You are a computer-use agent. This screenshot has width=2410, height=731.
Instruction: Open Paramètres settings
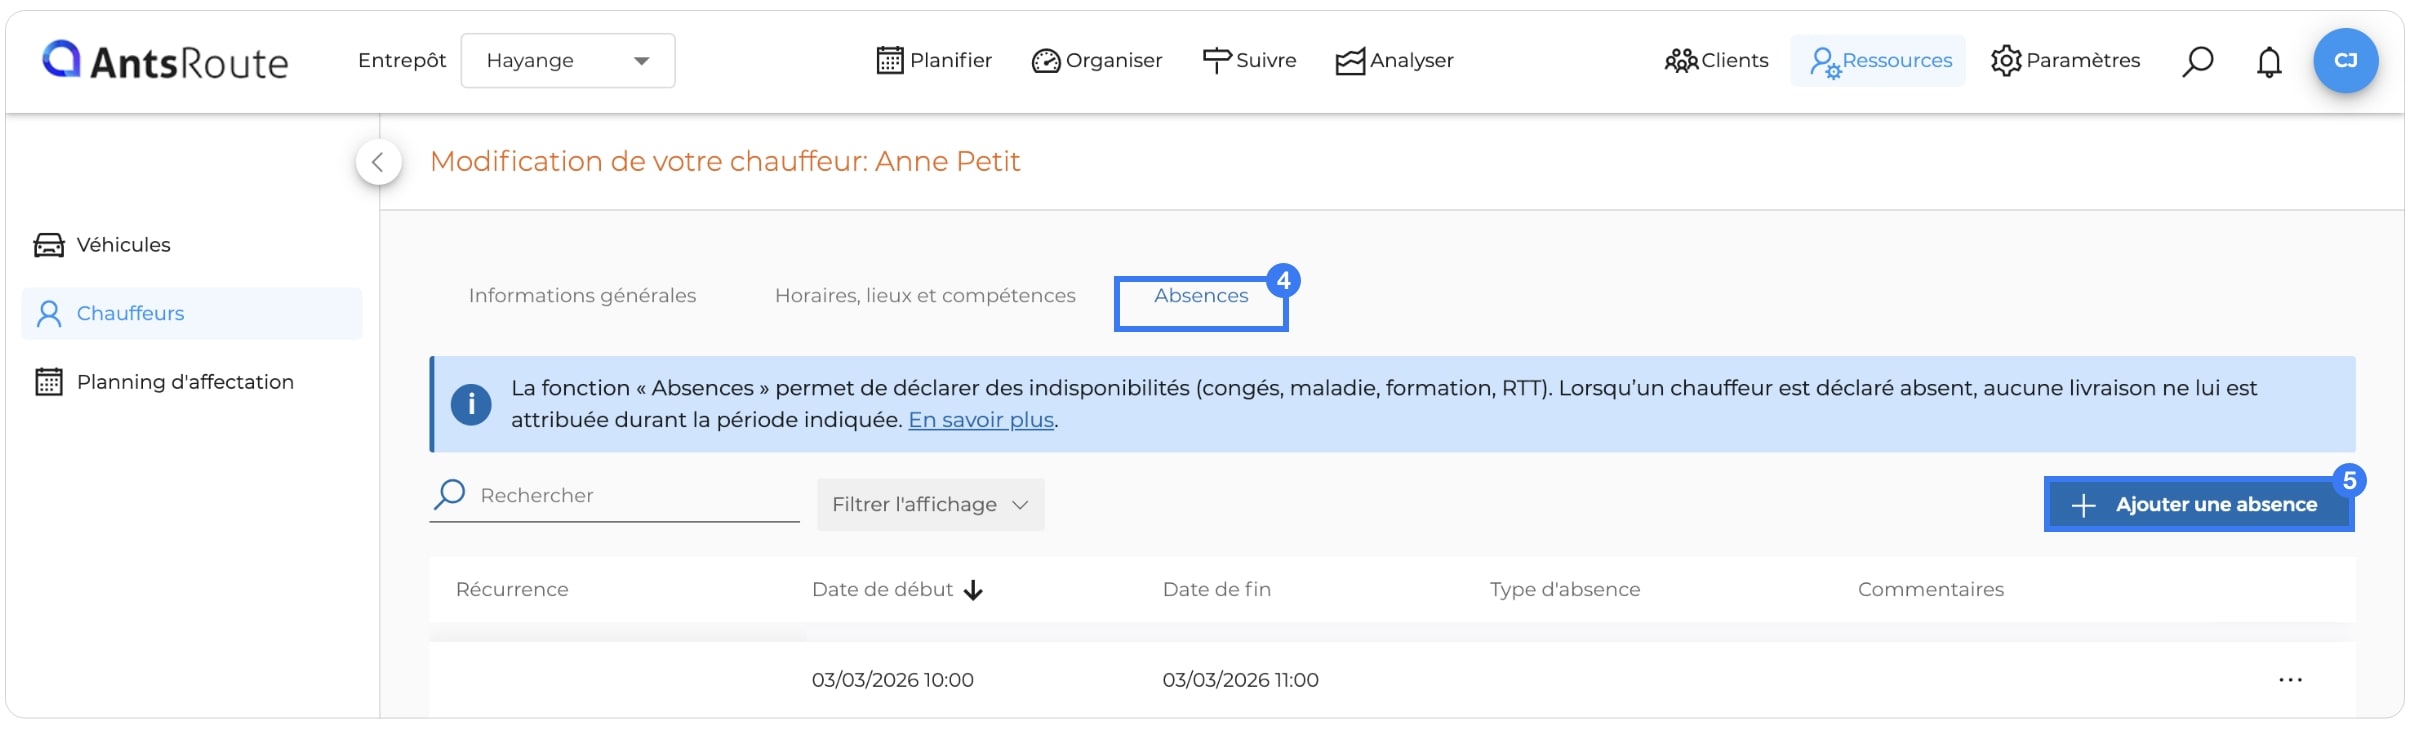pos(2065,61)
